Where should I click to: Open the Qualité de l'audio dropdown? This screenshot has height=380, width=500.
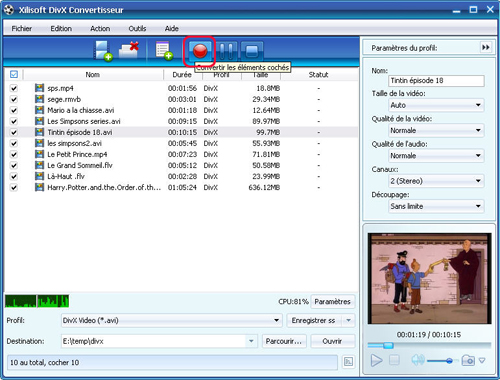(436, 156)
